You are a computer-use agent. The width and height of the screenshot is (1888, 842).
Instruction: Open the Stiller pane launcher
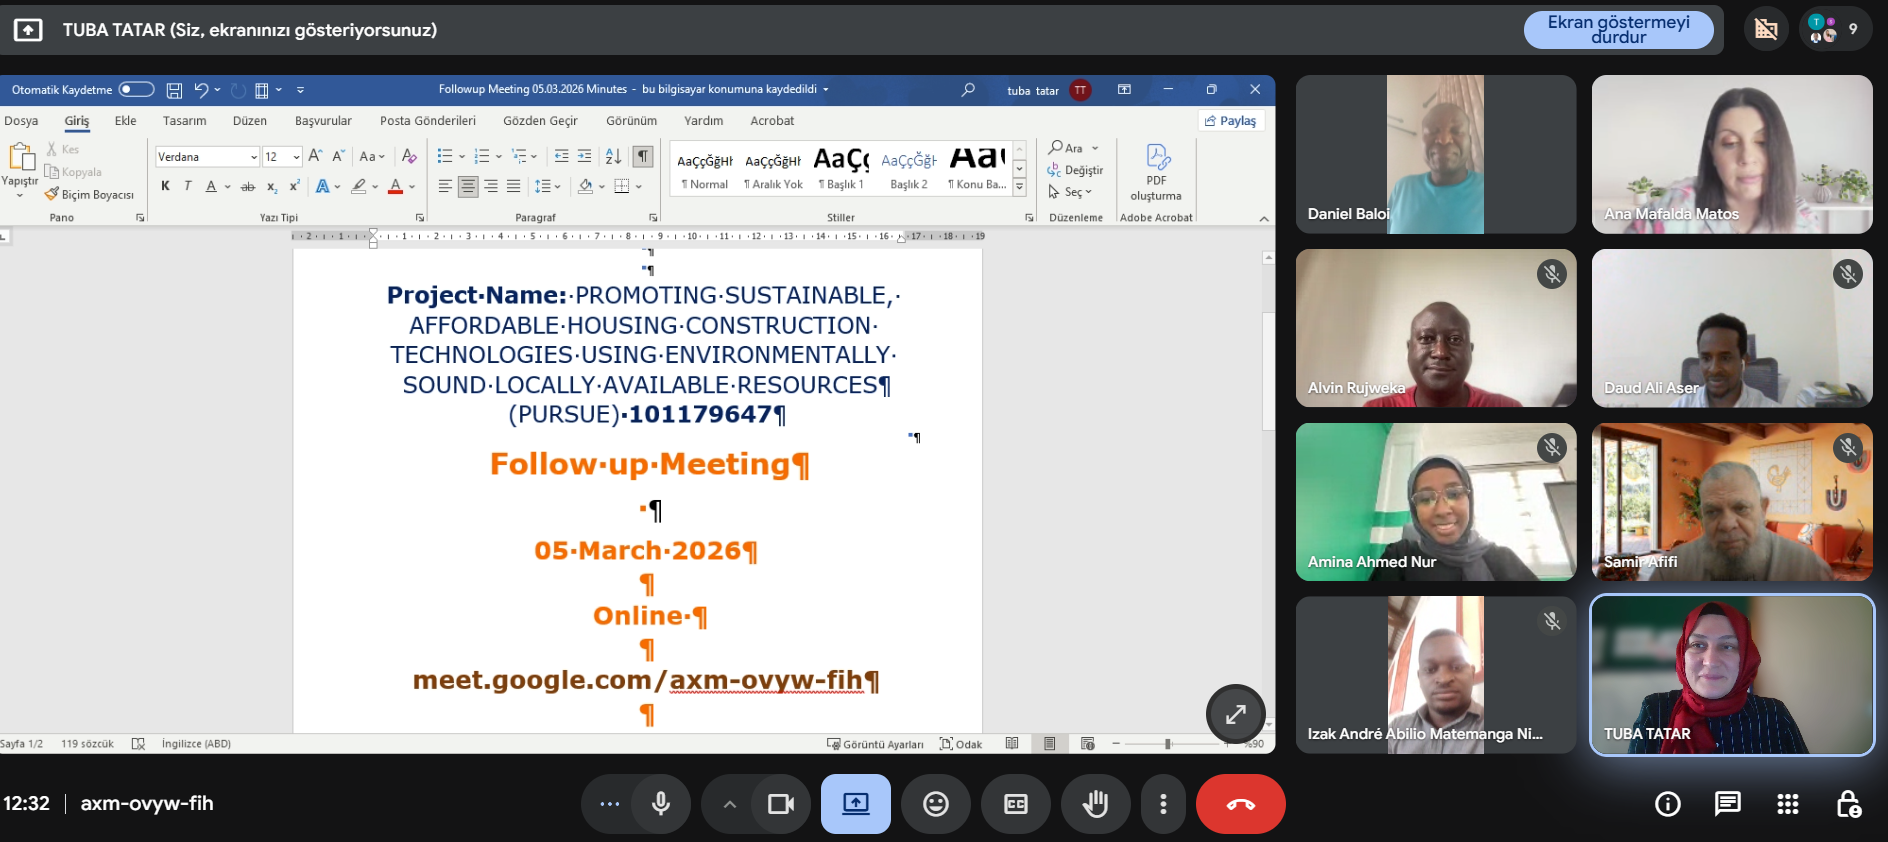pos(1029,217)
